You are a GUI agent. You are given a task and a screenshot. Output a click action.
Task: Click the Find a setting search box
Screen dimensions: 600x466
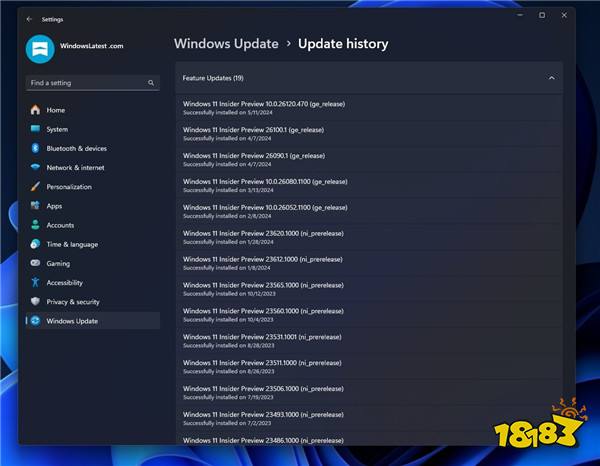[x=93, y=83]
